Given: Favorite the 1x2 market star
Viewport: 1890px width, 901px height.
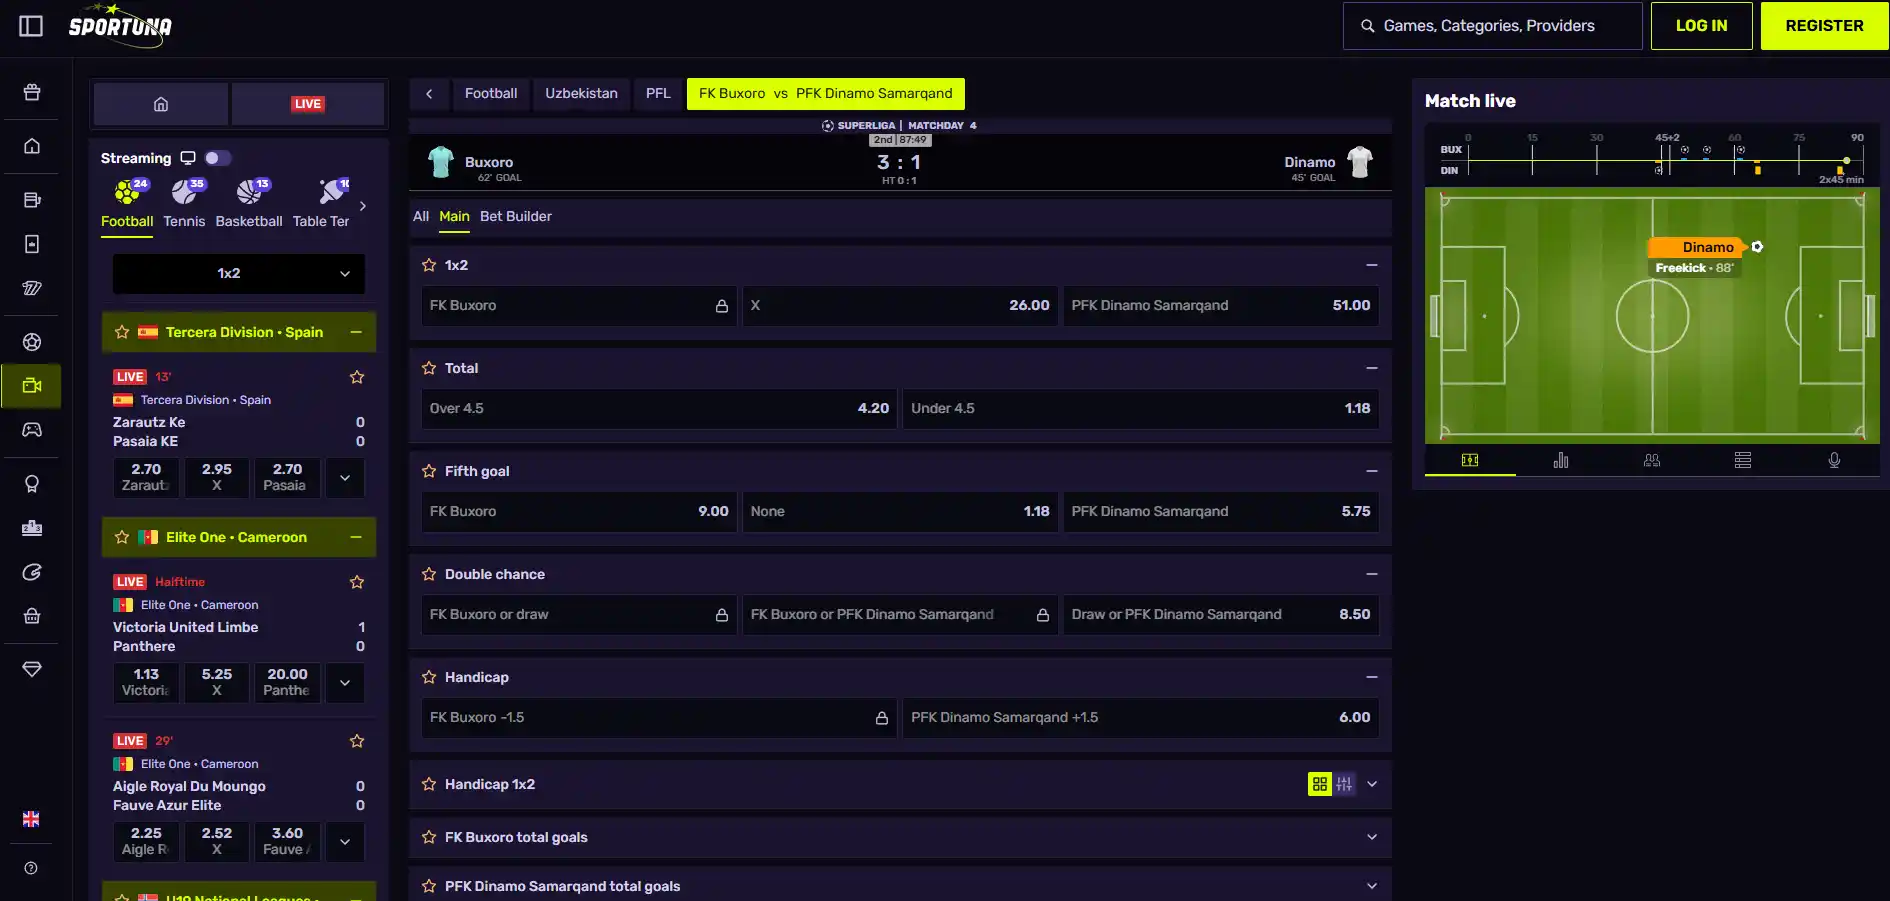Looking at the screenshot, I should coord(429,265).
